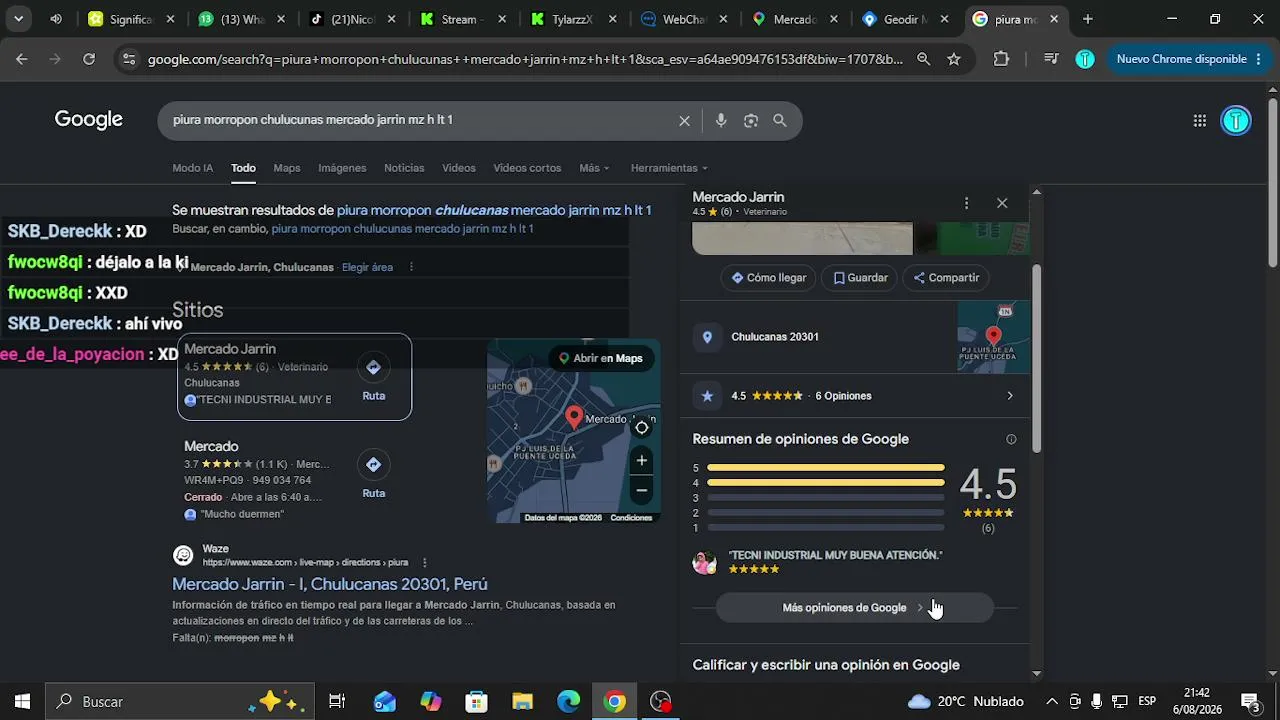Switch to the Imágenes results tab
The height and width of the screenshot is (720, 1280).
click(342, 168)
